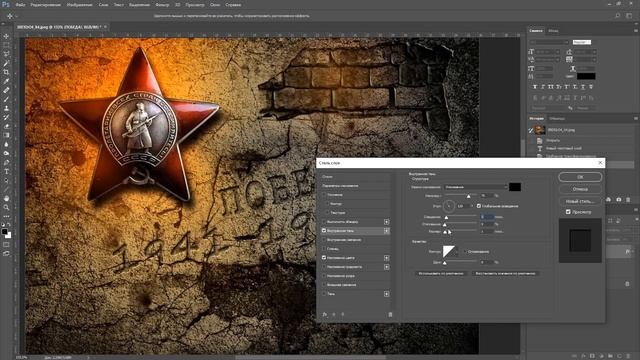
Task: Click Использовать по умолчанию button
Action: 441,273
